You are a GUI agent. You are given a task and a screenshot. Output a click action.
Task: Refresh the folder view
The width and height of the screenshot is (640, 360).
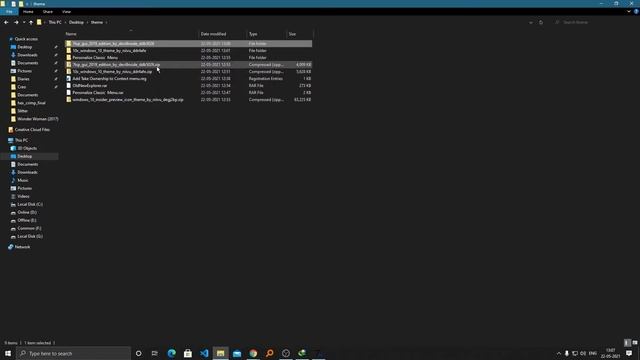[x=541, y=22]
